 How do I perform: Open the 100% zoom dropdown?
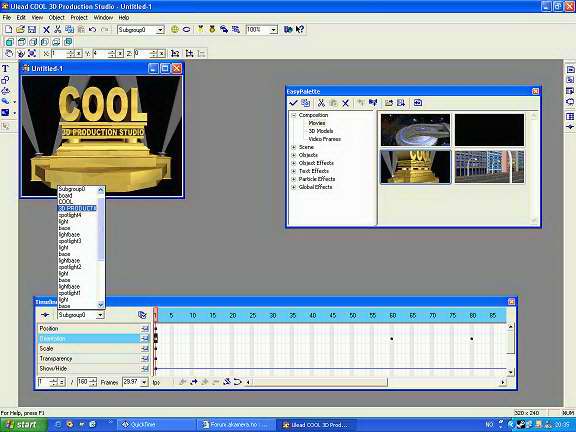[x=273, y=30]
